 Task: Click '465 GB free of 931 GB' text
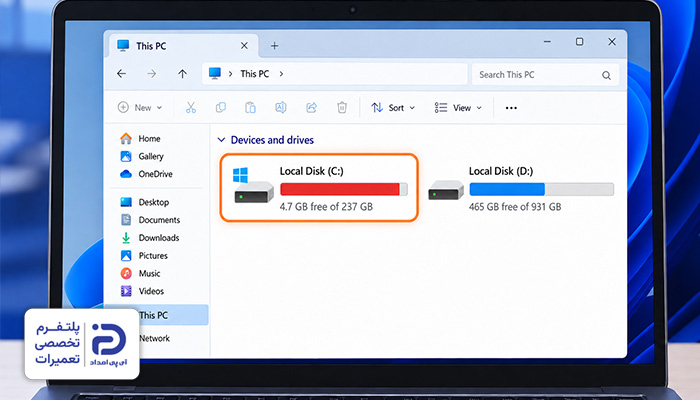(x=515, y=207)
